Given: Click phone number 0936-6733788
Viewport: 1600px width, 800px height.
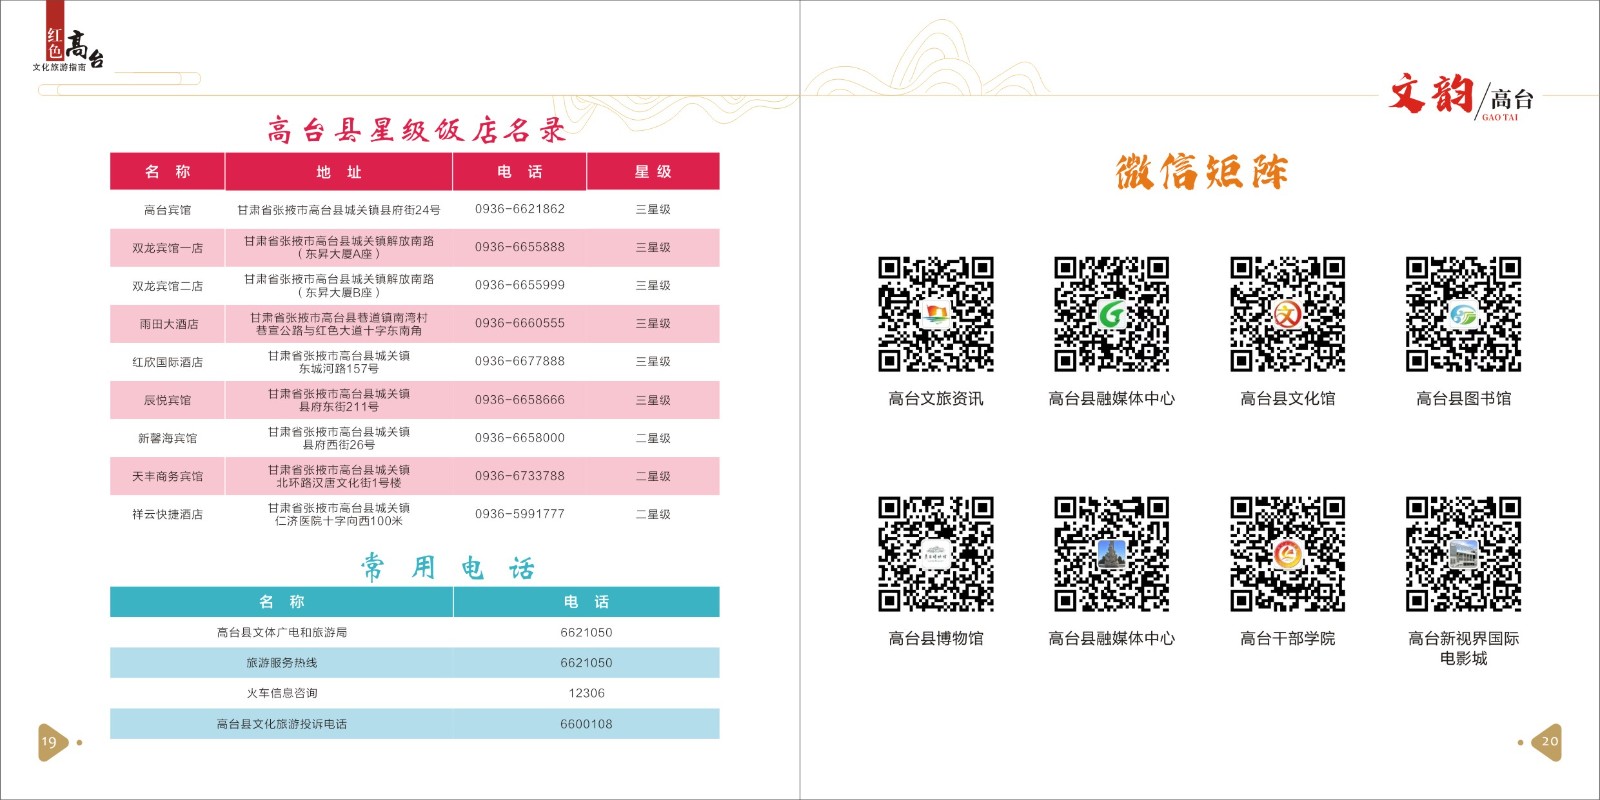Looking at the screenshot, I should point(520,475).
